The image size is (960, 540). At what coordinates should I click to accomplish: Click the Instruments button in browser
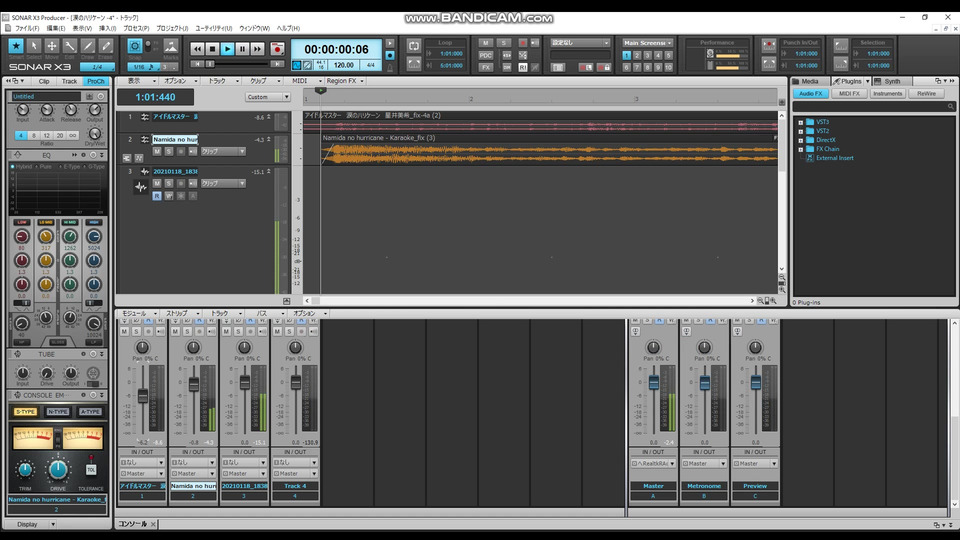[888, 93]
